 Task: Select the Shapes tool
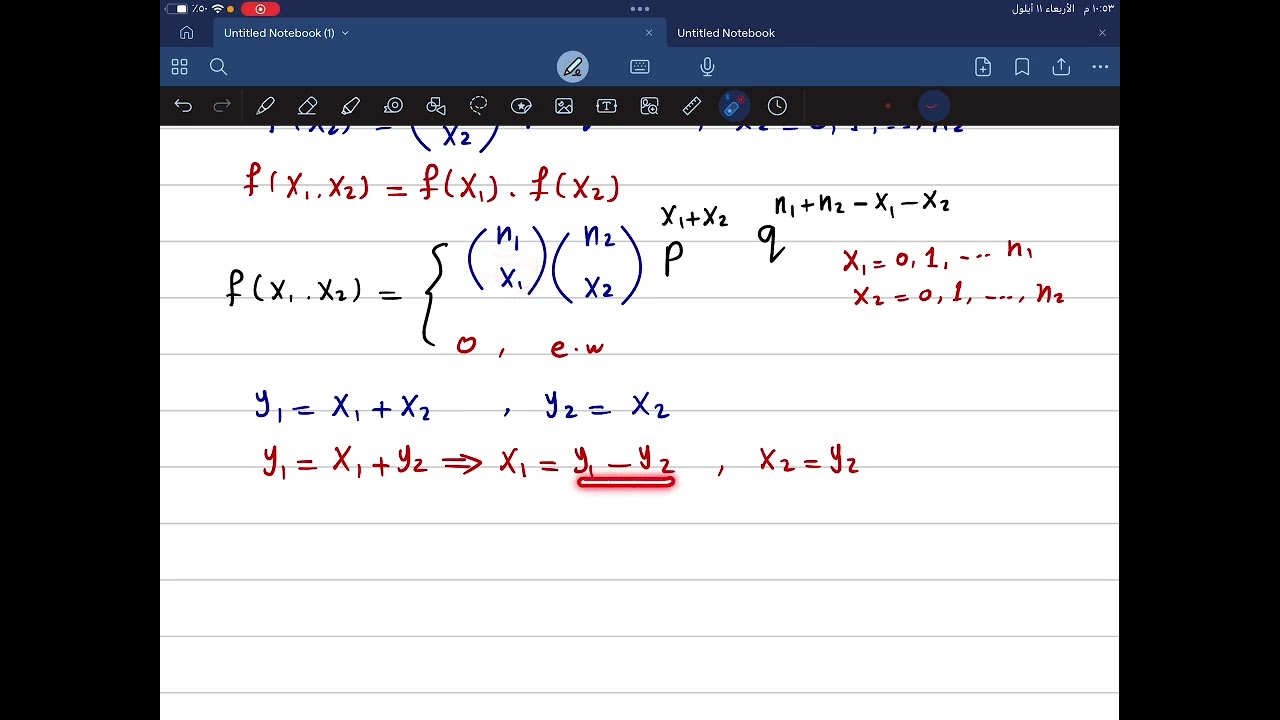click(436, 105)
